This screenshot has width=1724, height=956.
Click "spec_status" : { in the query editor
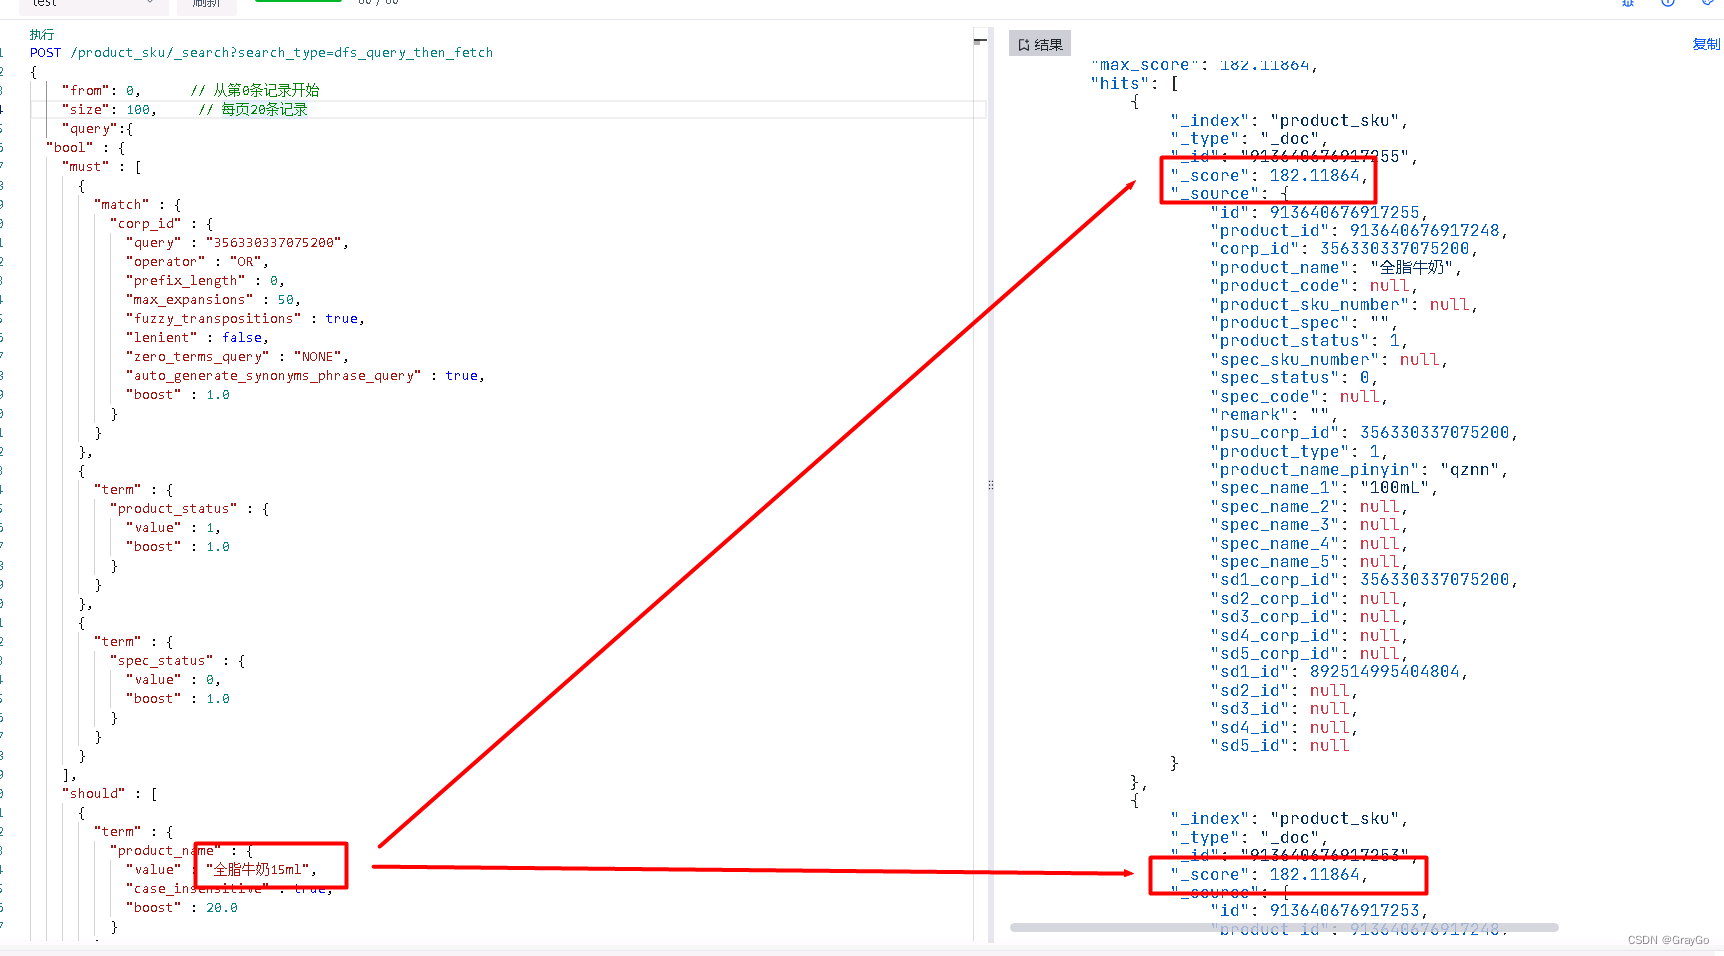coord(177,660)
